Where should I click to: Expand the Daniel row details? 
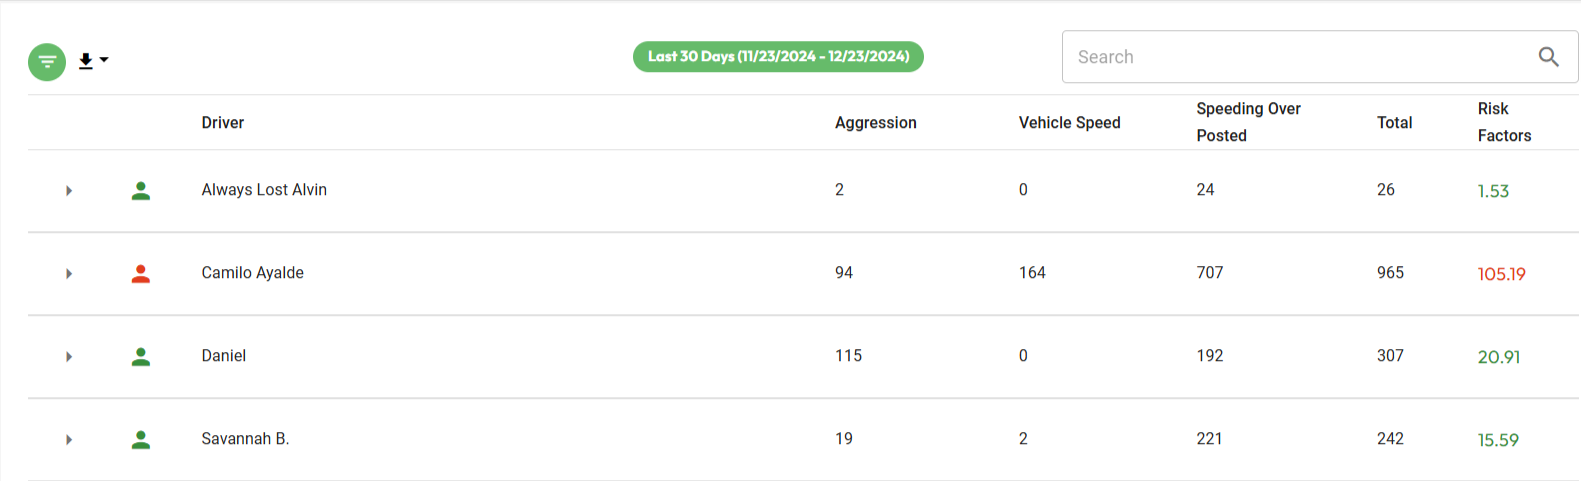point(69,357)
